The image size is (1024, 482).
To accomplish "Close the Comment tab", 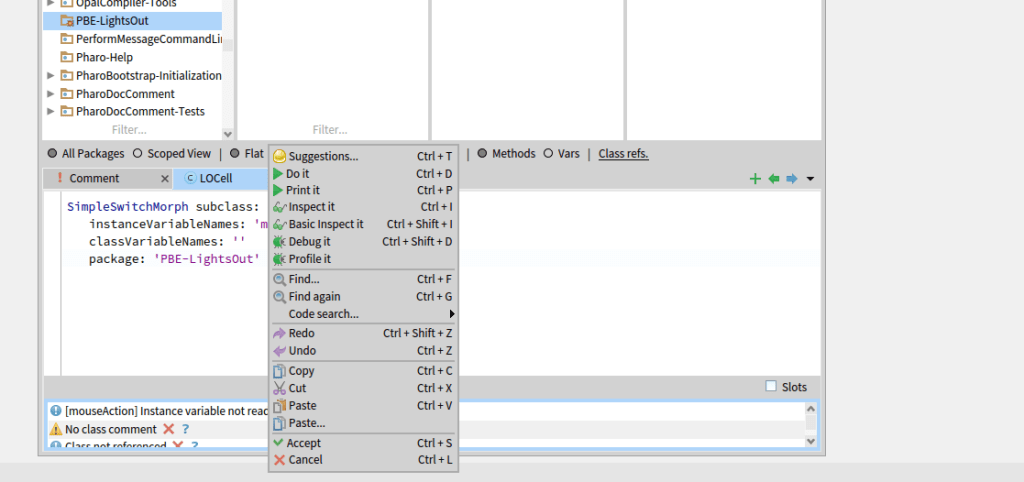I will [x=165, y=179].
